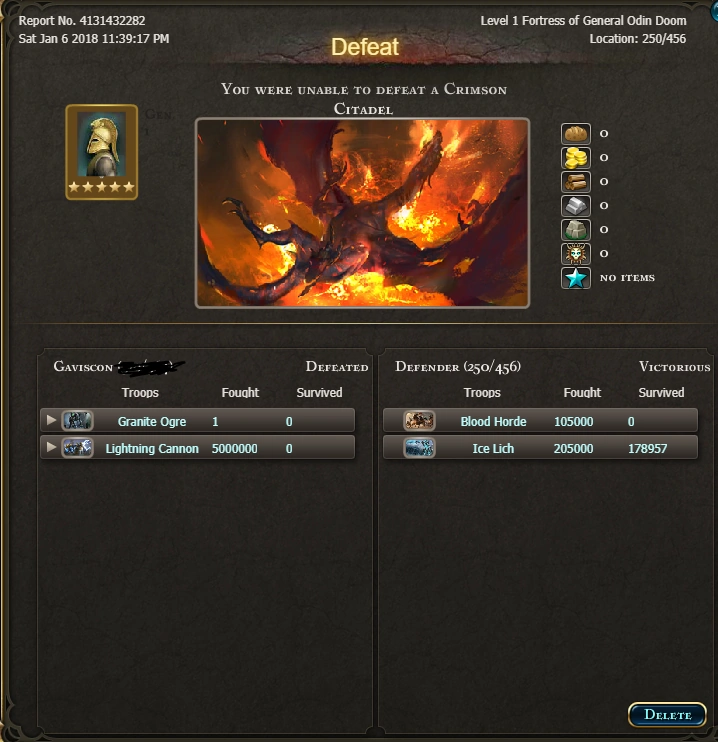The width and height of the screenshot is (718, 742).
Task: Click the metal ingot resource icon
Action: (576, 206)
